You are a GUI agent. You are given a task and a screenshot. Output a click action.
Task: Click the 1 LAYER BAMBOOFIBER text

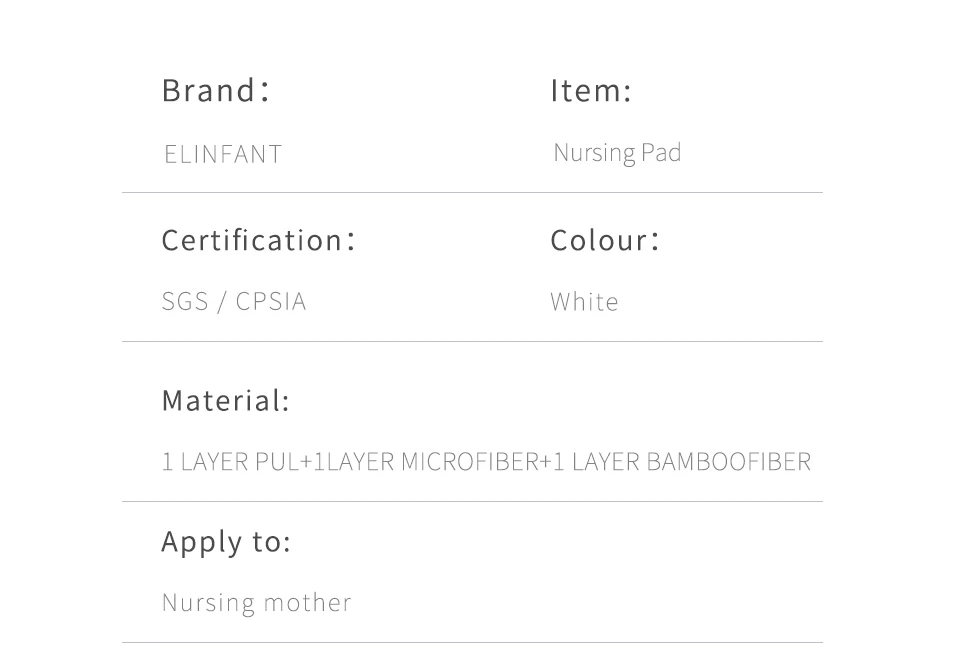[682, 462]
